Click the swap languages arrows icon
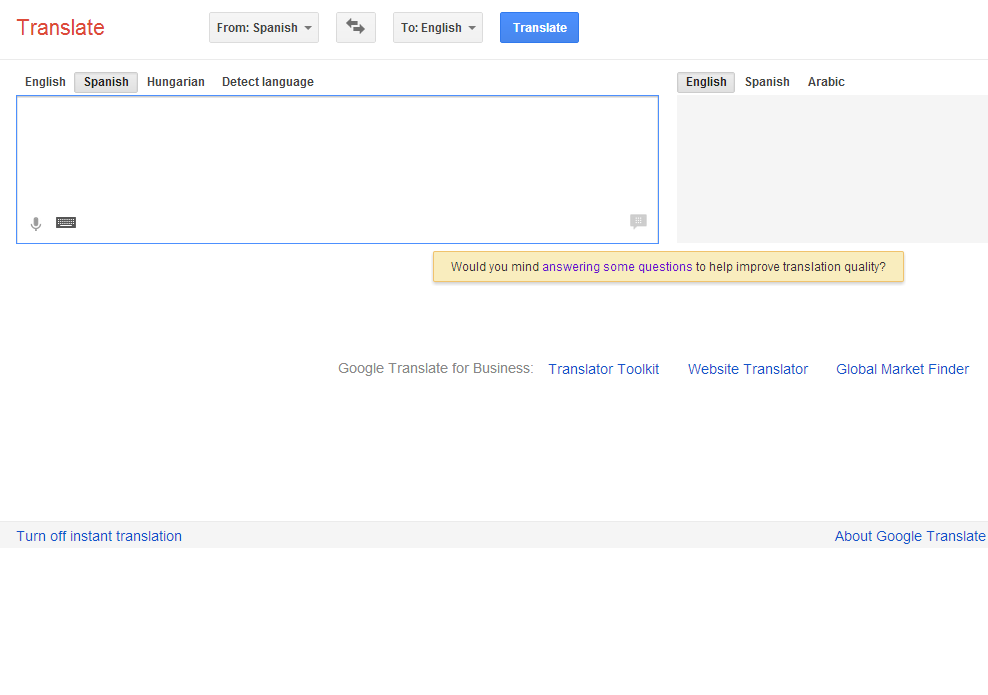Viewport: 988px width, 695px height. pyautogui.click(x=355, y=27)
